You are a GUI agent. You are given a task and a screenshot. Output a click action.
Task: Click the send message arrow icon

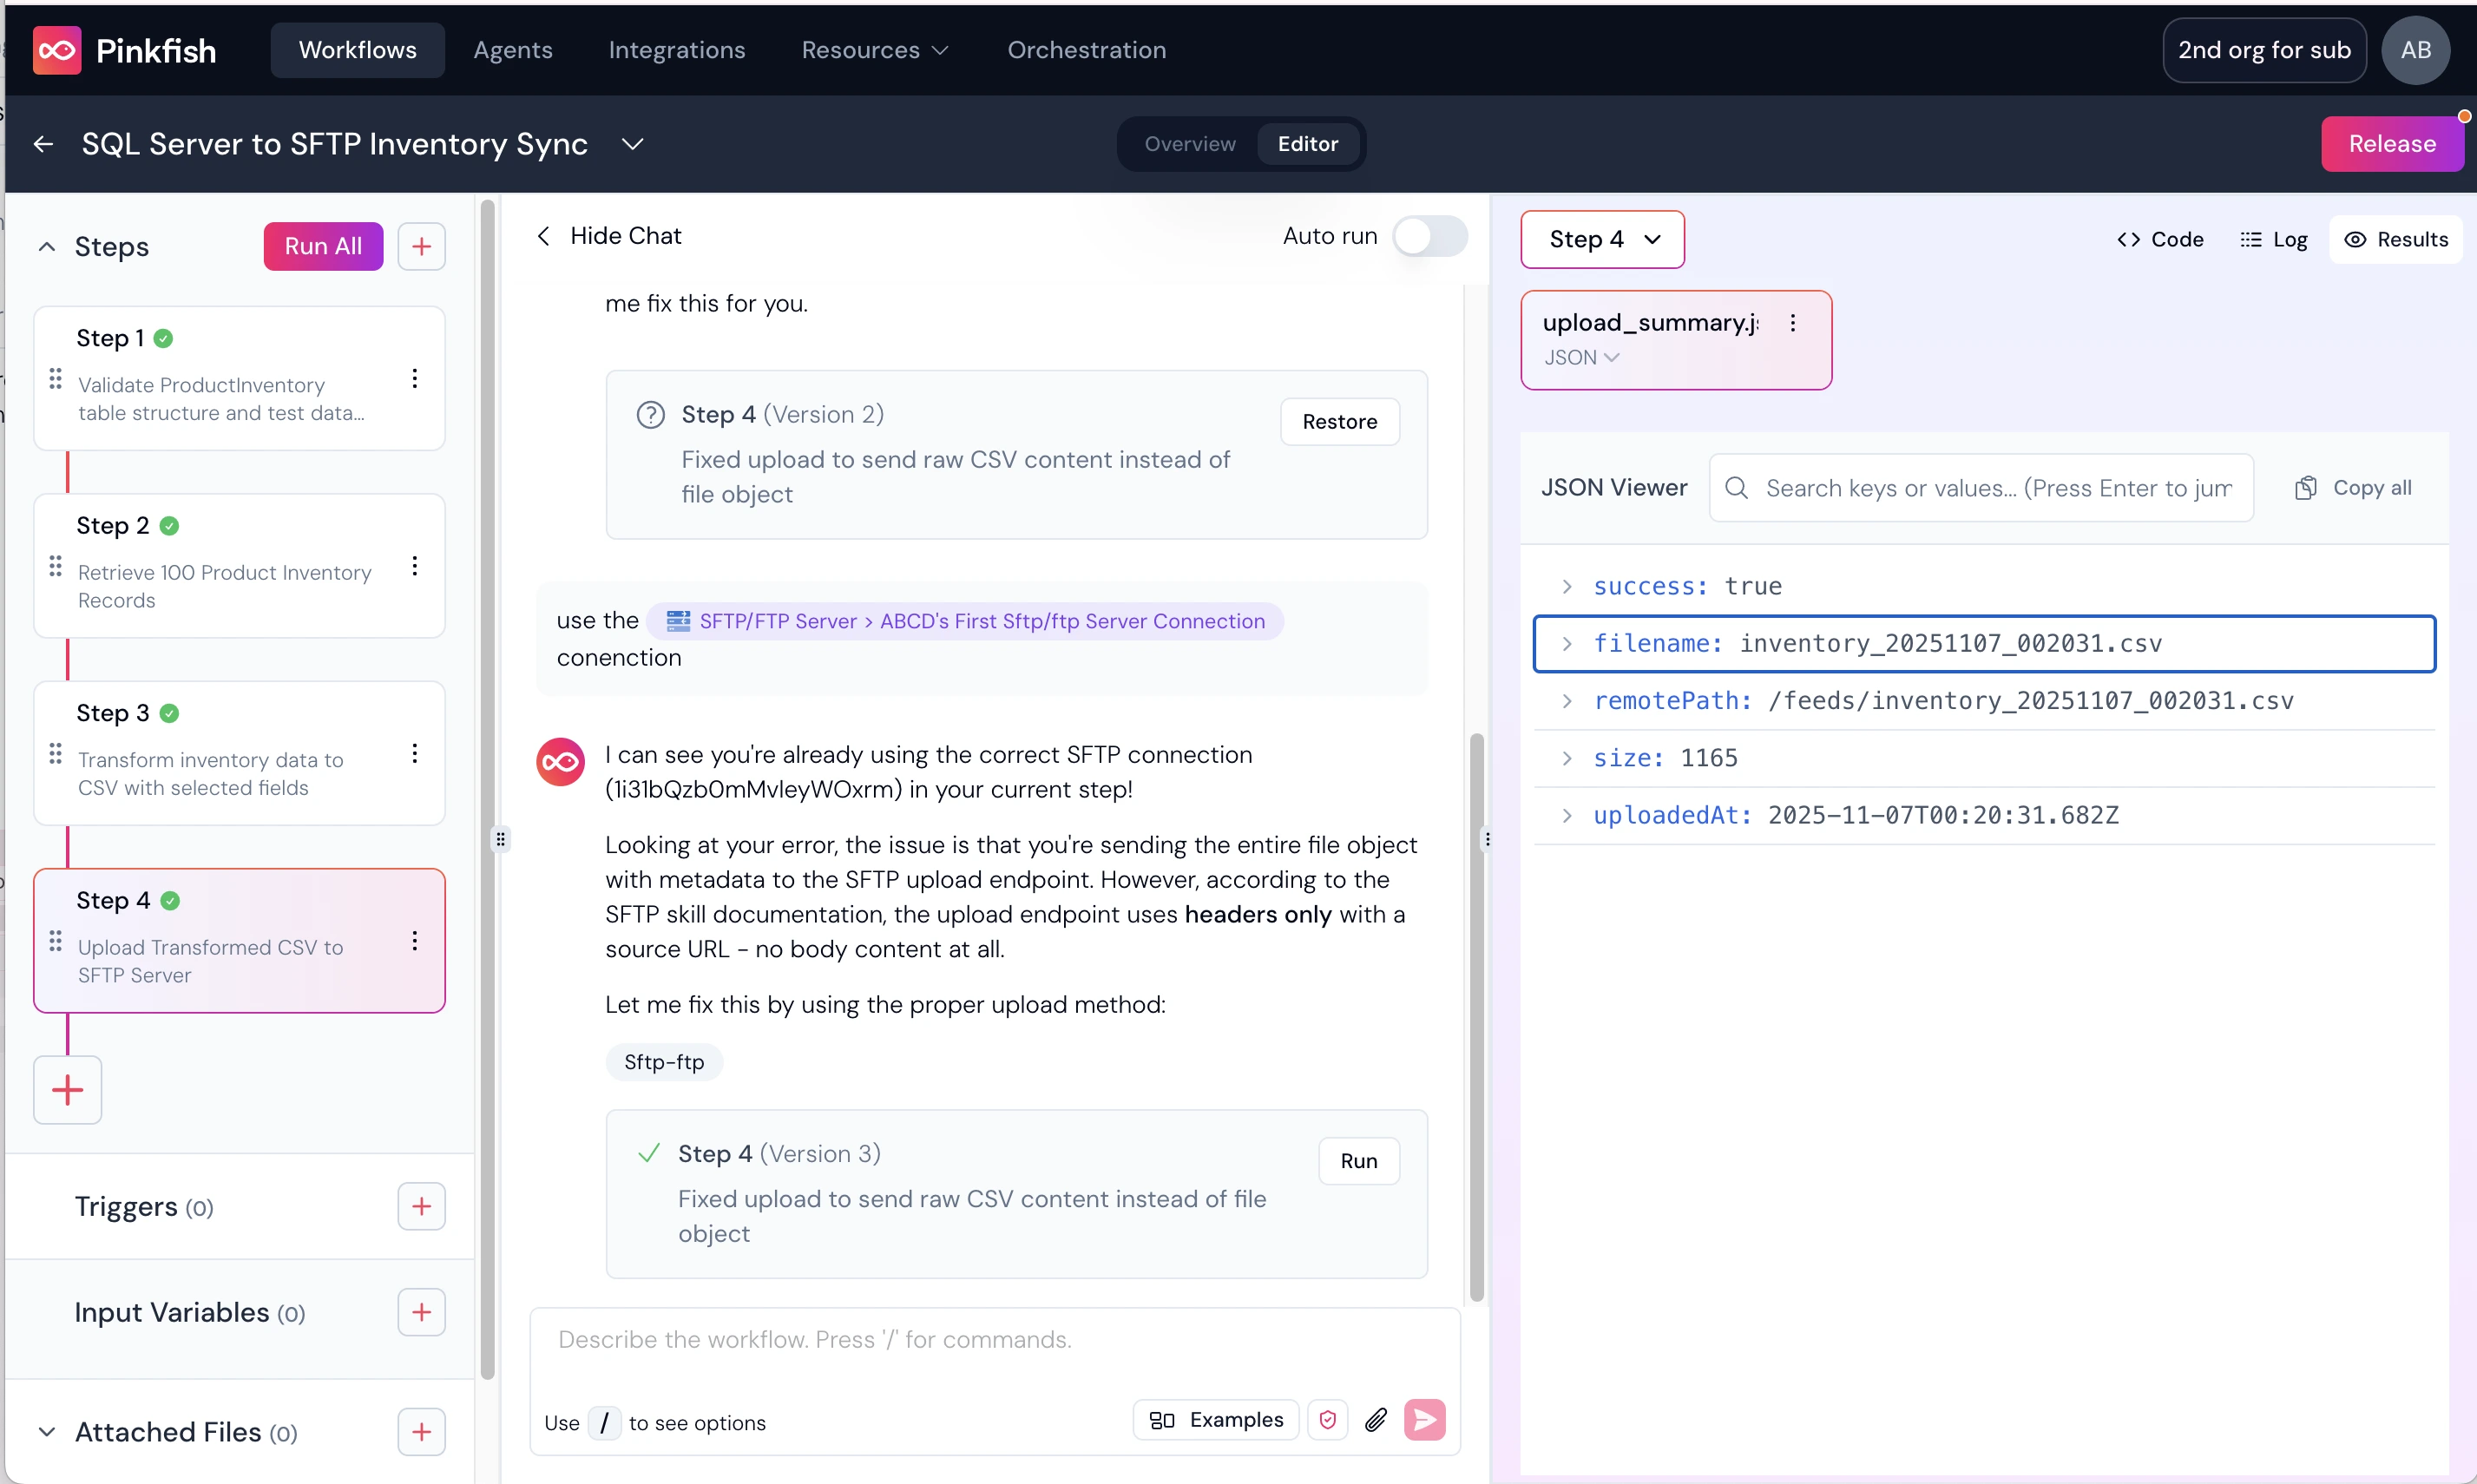1424,1419
